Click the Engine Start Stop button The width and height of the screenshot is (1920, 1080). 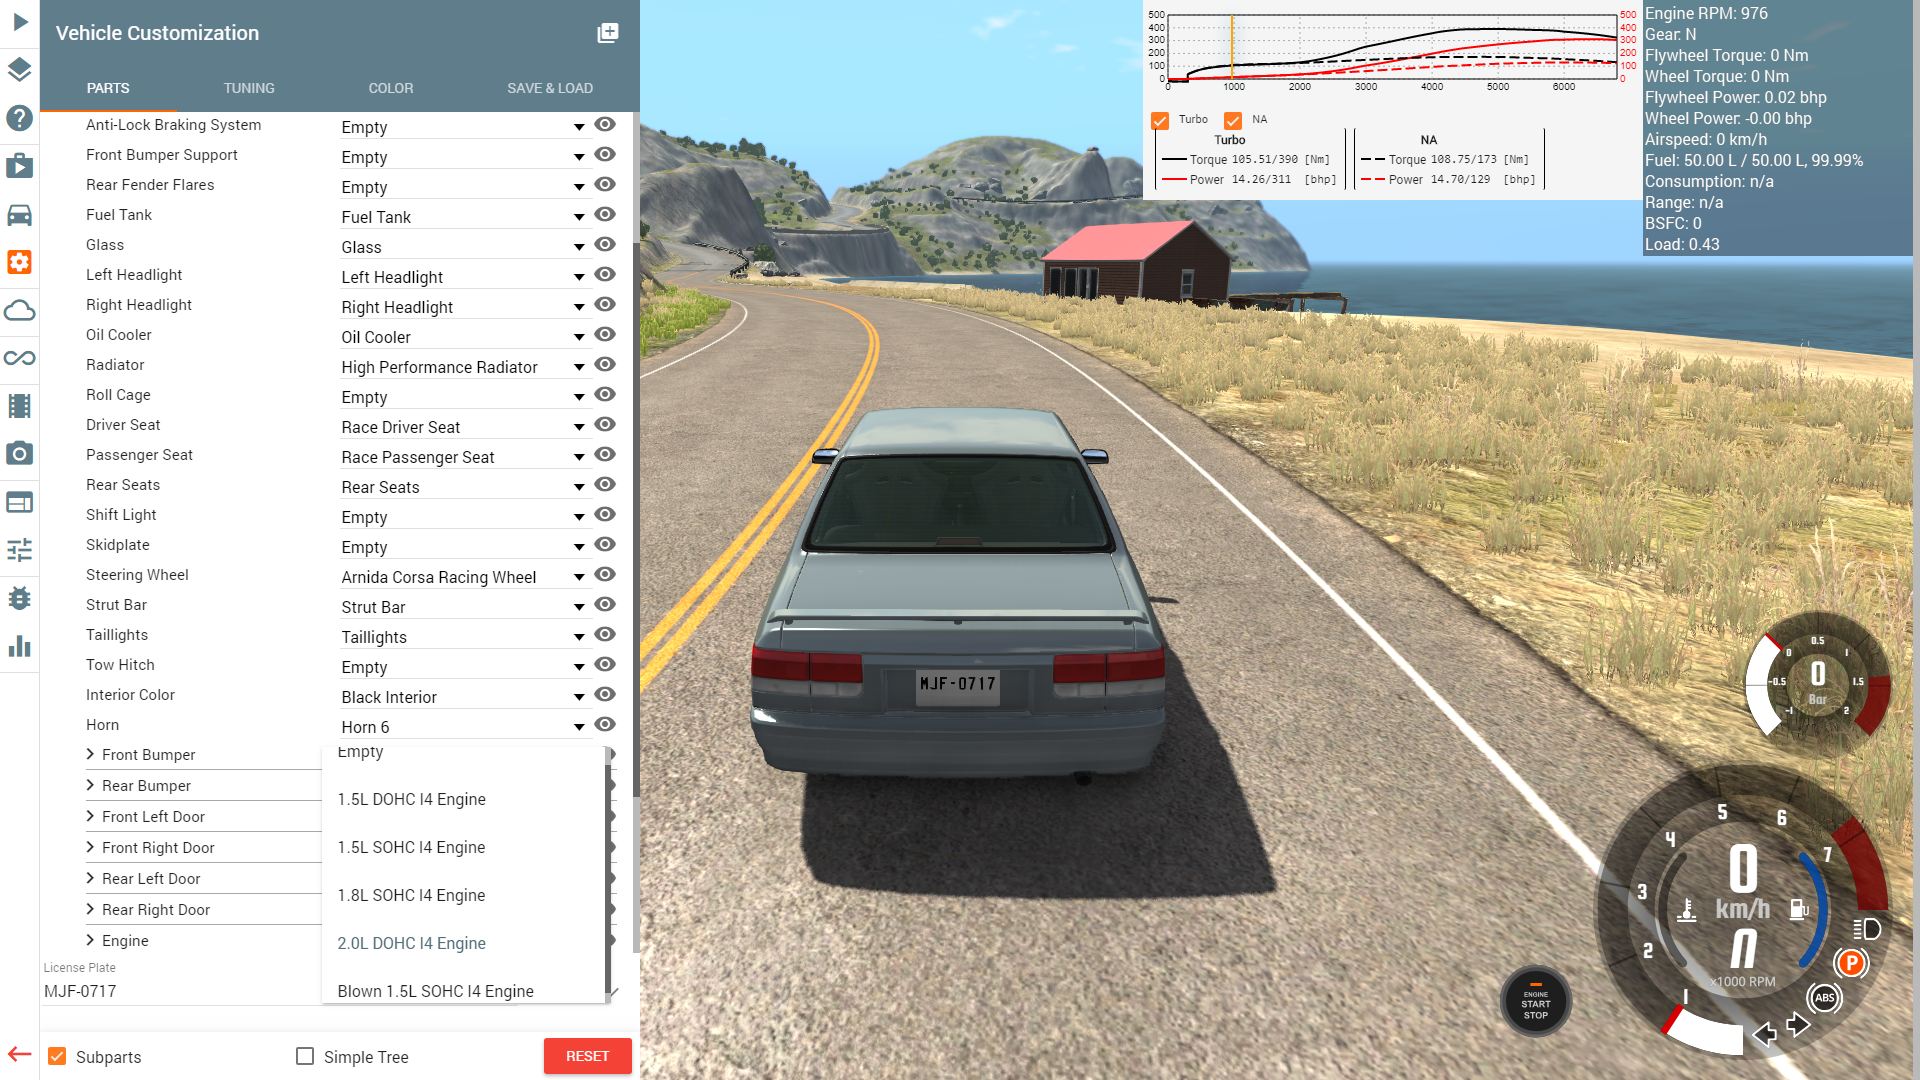1535,1003
